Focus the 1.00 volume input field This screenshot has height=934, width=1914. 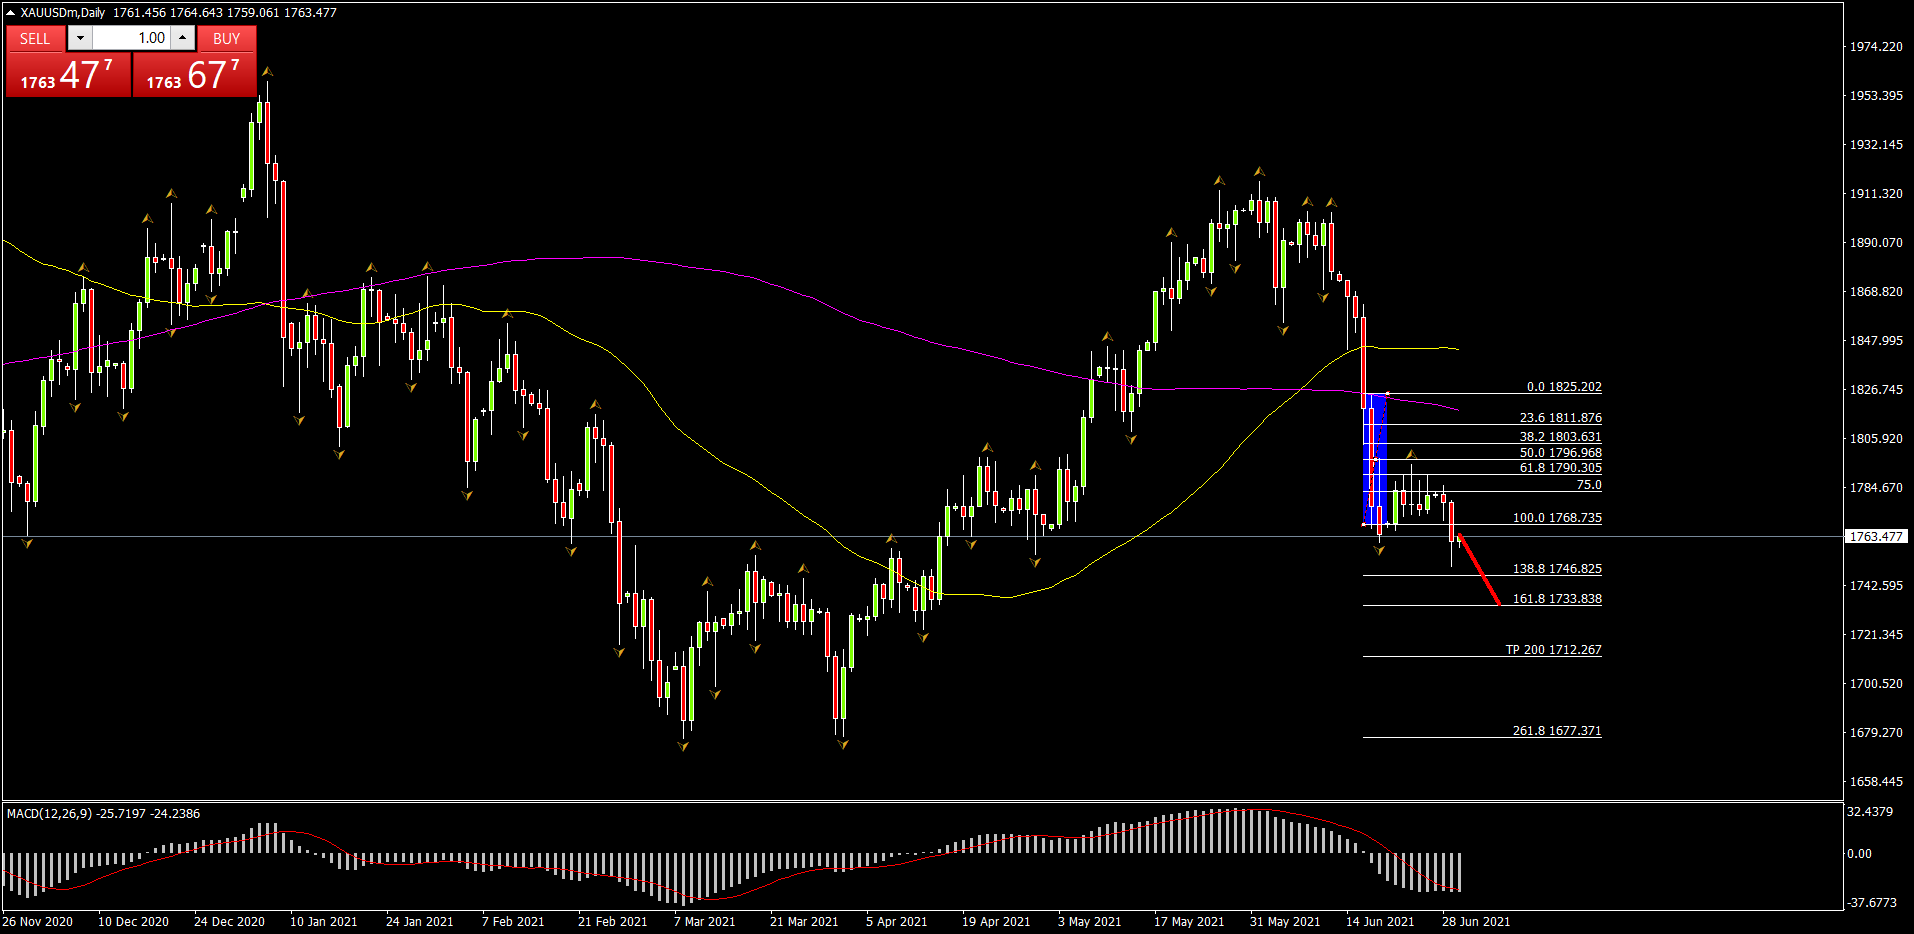click(131, 38)
